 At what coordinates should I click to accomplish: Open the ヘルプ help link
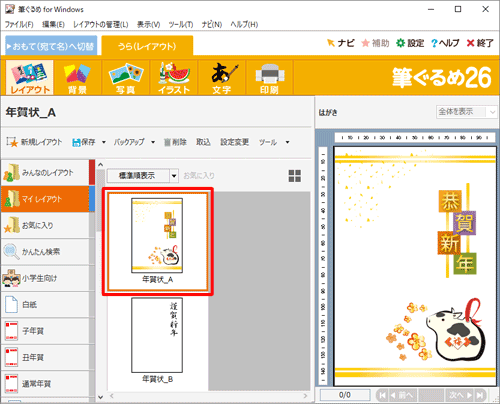point(445,43)
